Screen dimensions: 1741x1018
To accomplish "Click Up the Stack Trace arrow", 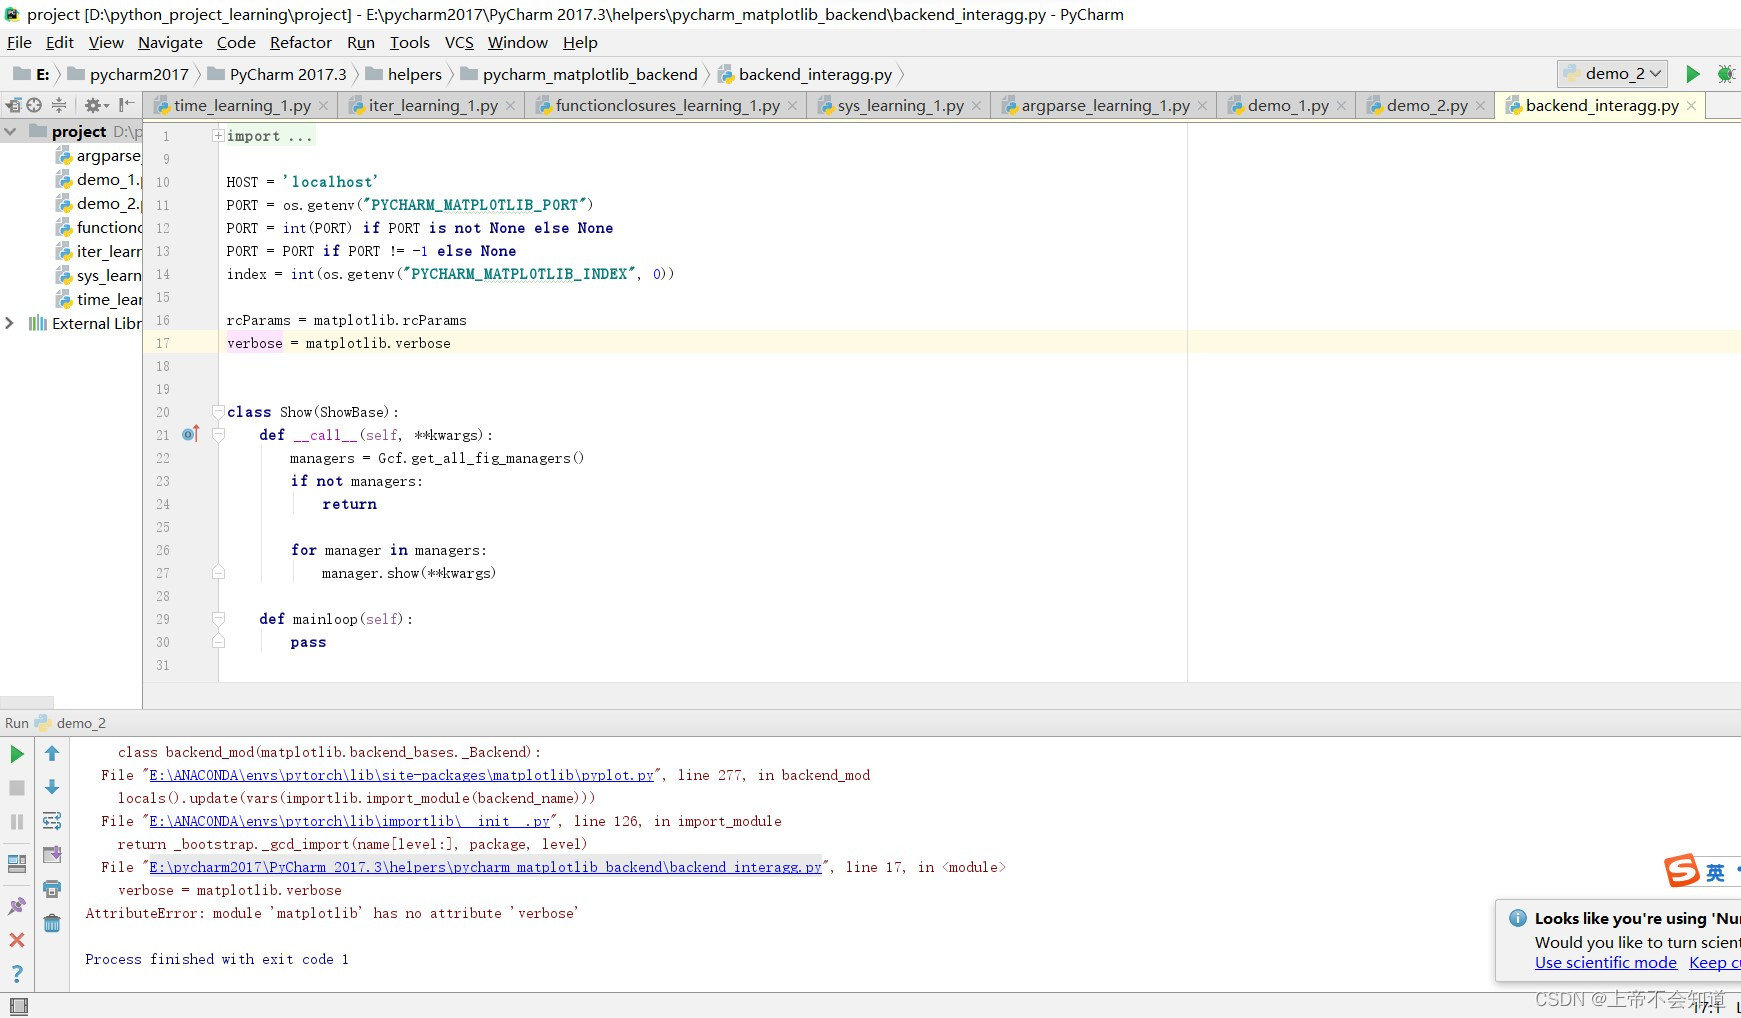I will pyautogui.click(x=52, y=754).
